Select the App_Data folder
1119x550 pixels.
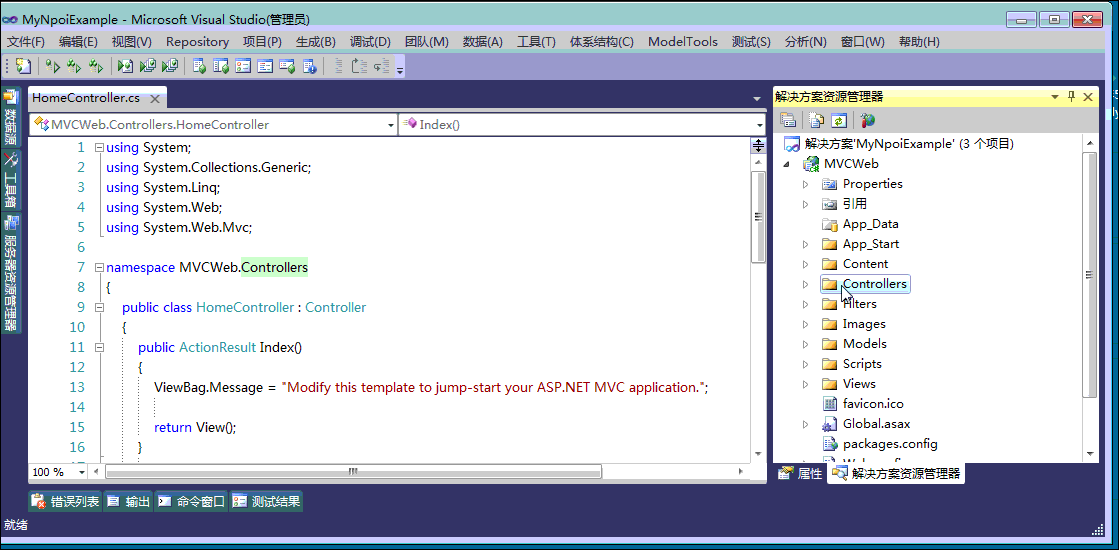coord(861,224)
